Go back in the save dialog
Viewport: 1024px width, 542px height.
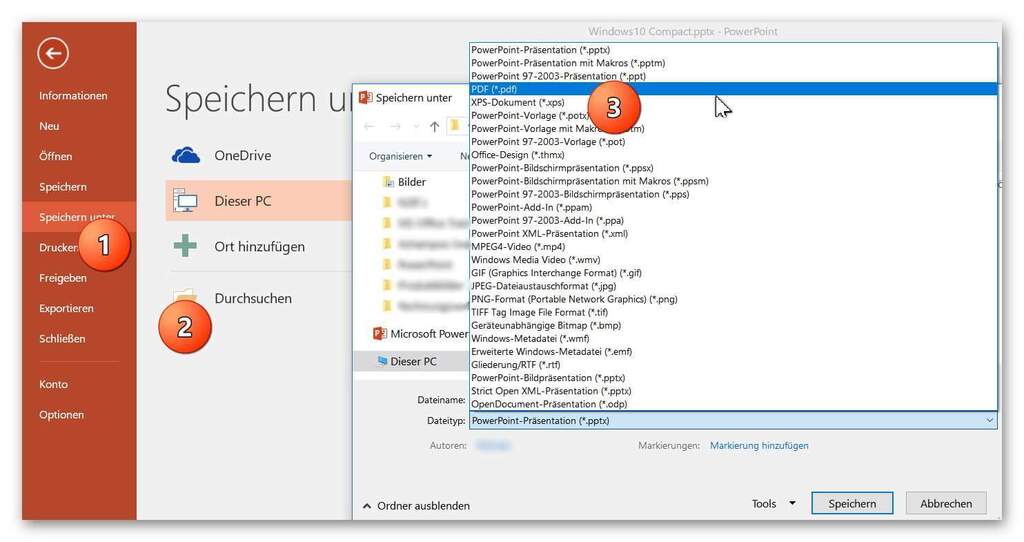[x=369, y=127]
